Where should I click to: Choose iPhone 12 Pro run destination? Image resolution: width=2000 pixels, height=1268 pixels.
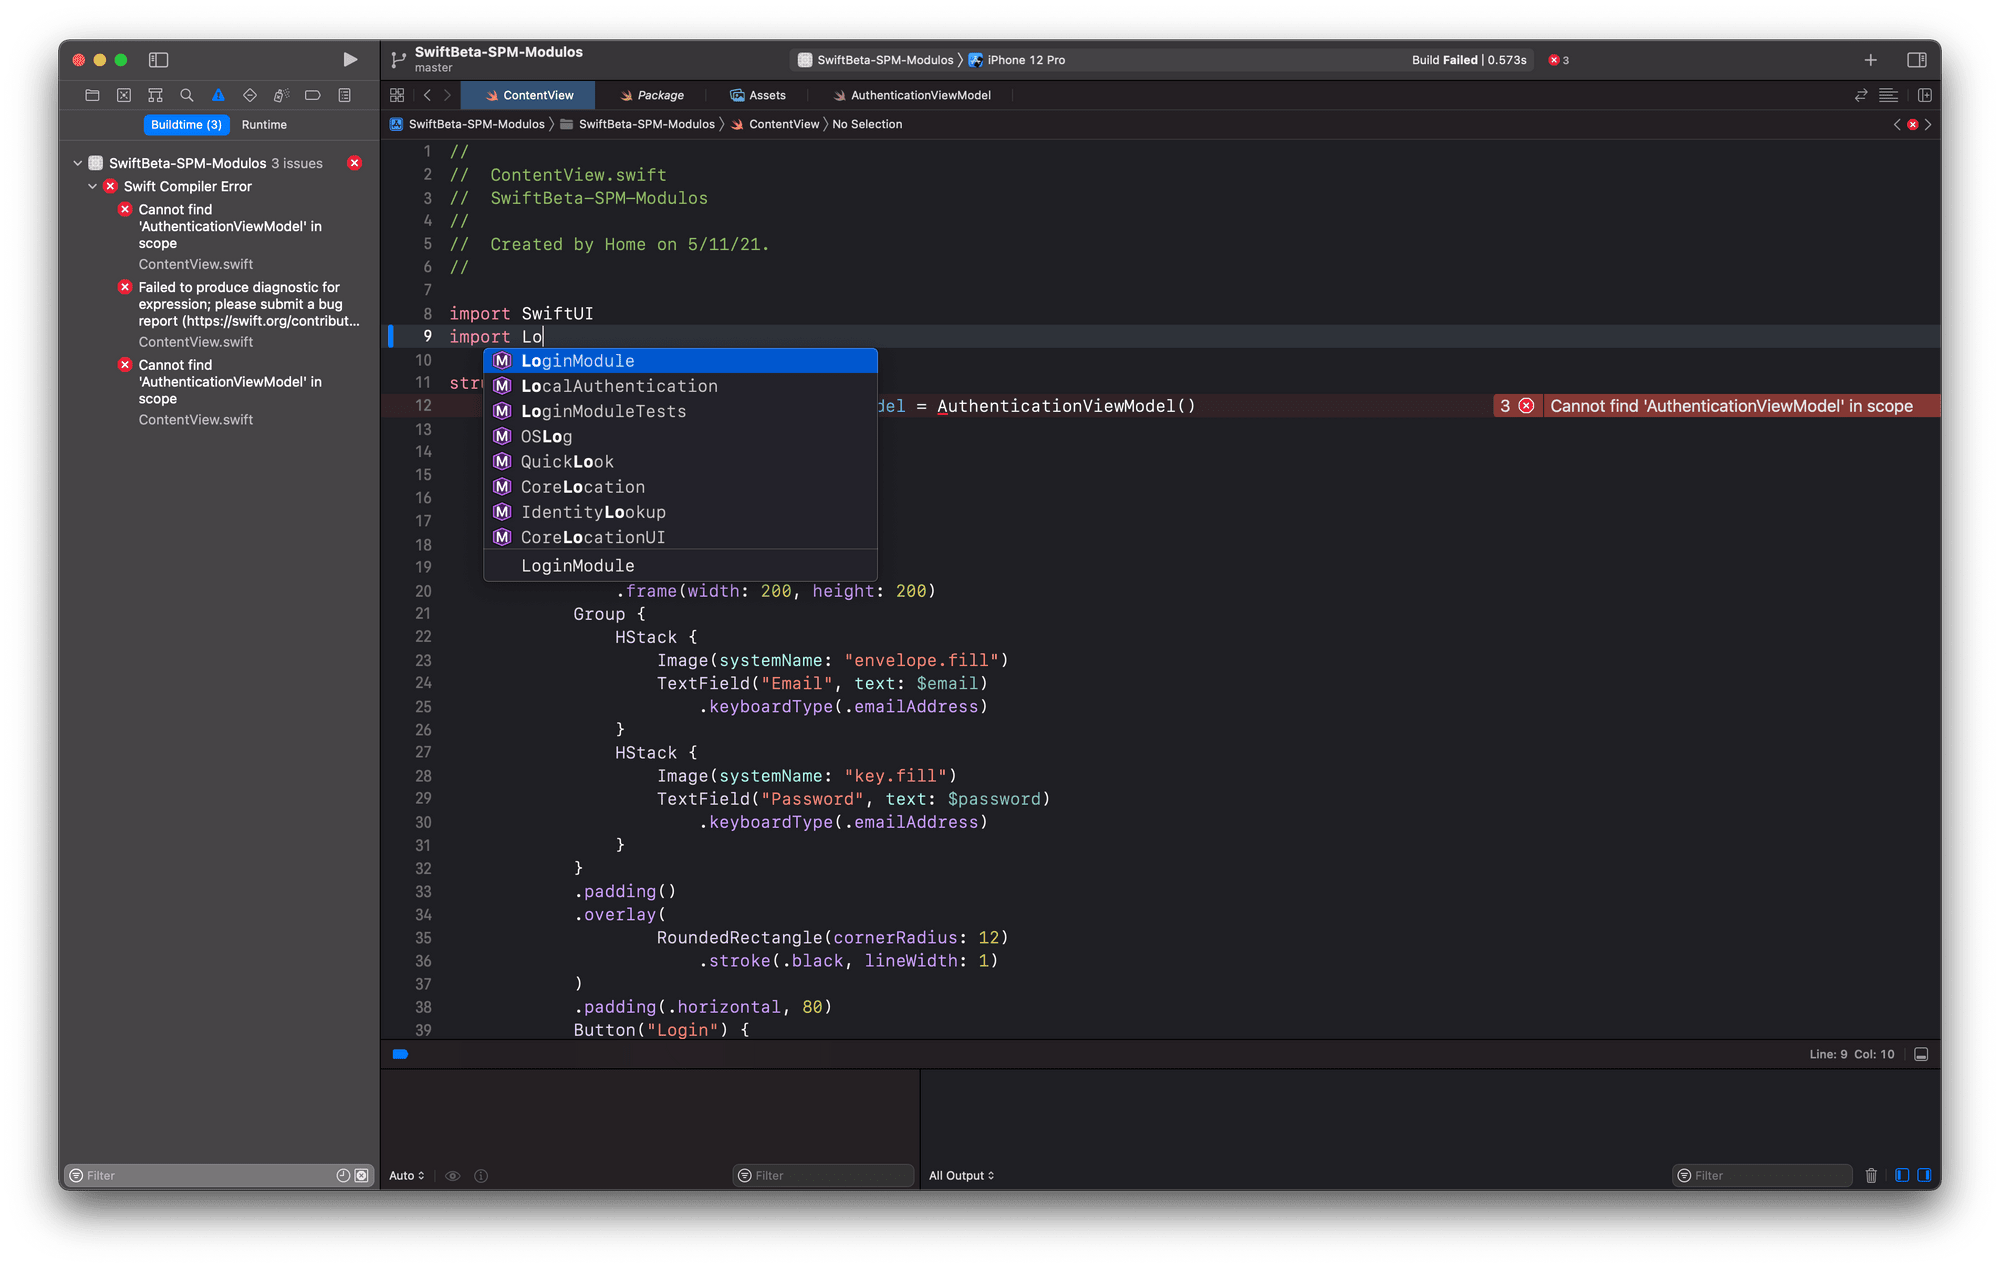click(x=1017, y=60)
